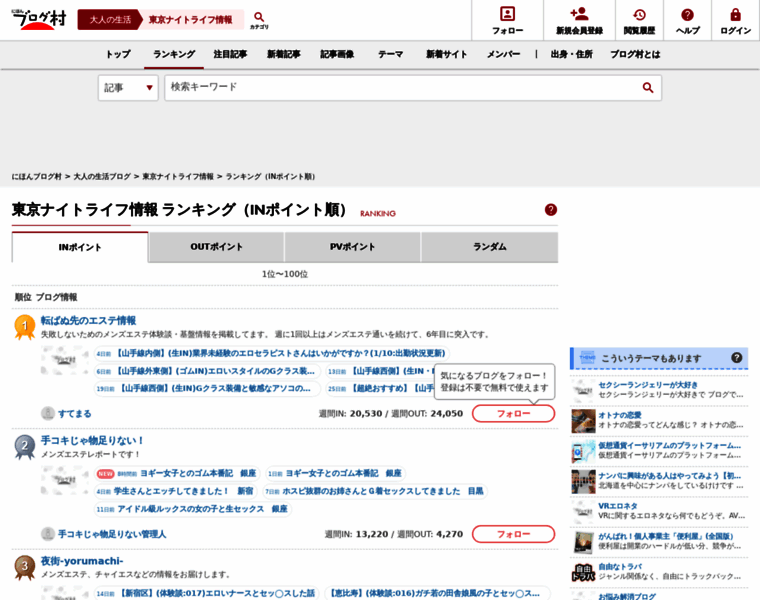Open the オトナの恋愛 theme thumbnail

point(583,421)
